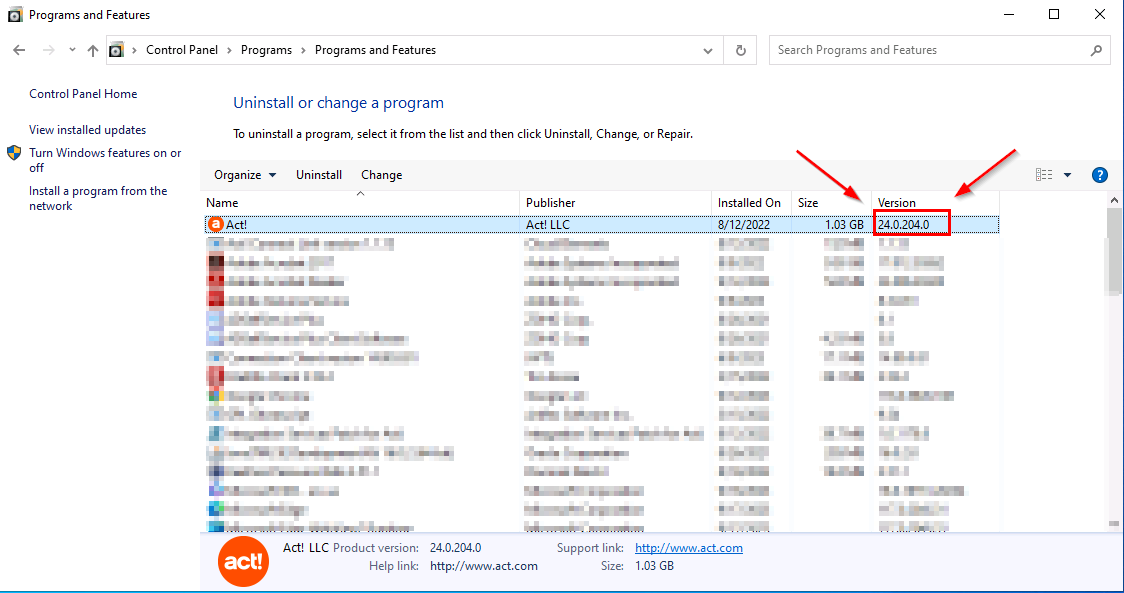Image resolution: width=1124 pixels, height=593 pixels.
Task: Click the Back navigation arrow
Action: (19, 50)
